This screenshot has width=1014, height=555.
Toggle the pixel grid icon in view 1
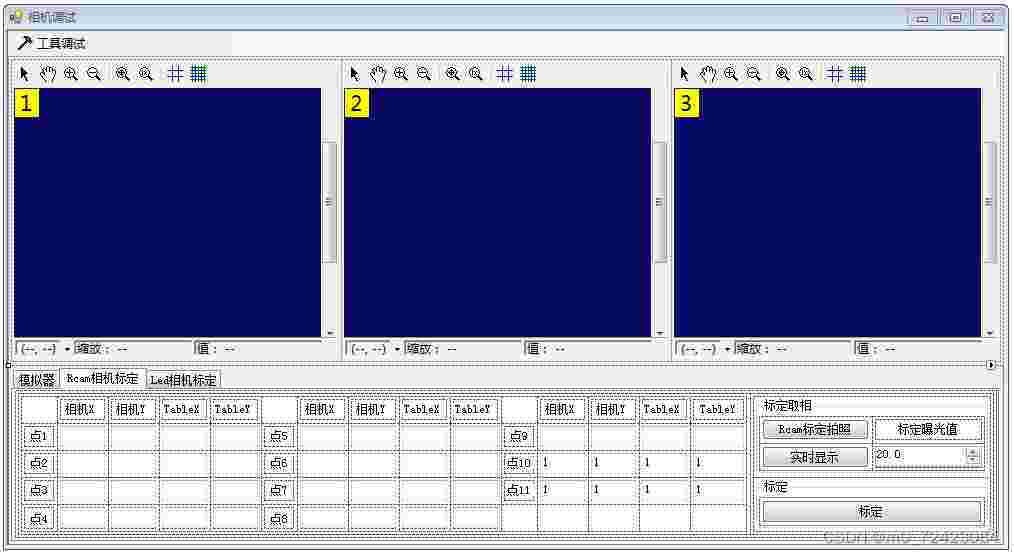point(175,74)
